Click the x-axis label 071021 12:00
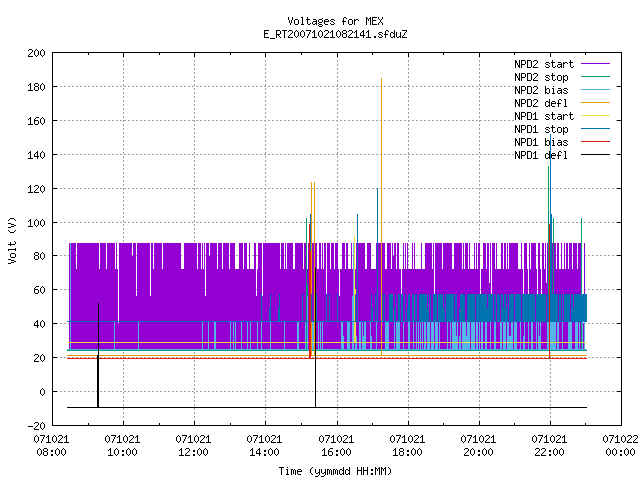This screenshot has height=480, width=640. point(193,446)
